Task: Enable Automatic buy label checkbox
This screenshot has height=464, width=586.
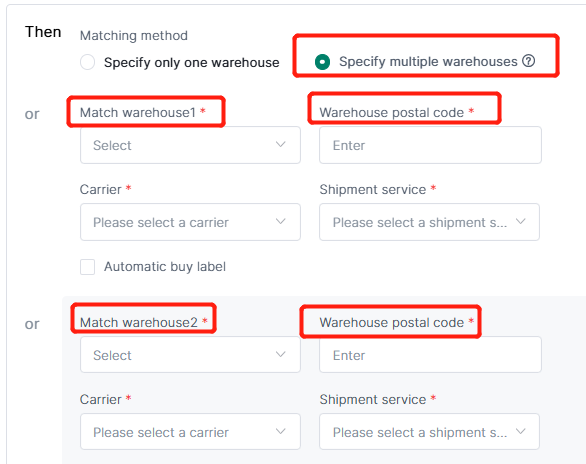Action: [87, 267]
